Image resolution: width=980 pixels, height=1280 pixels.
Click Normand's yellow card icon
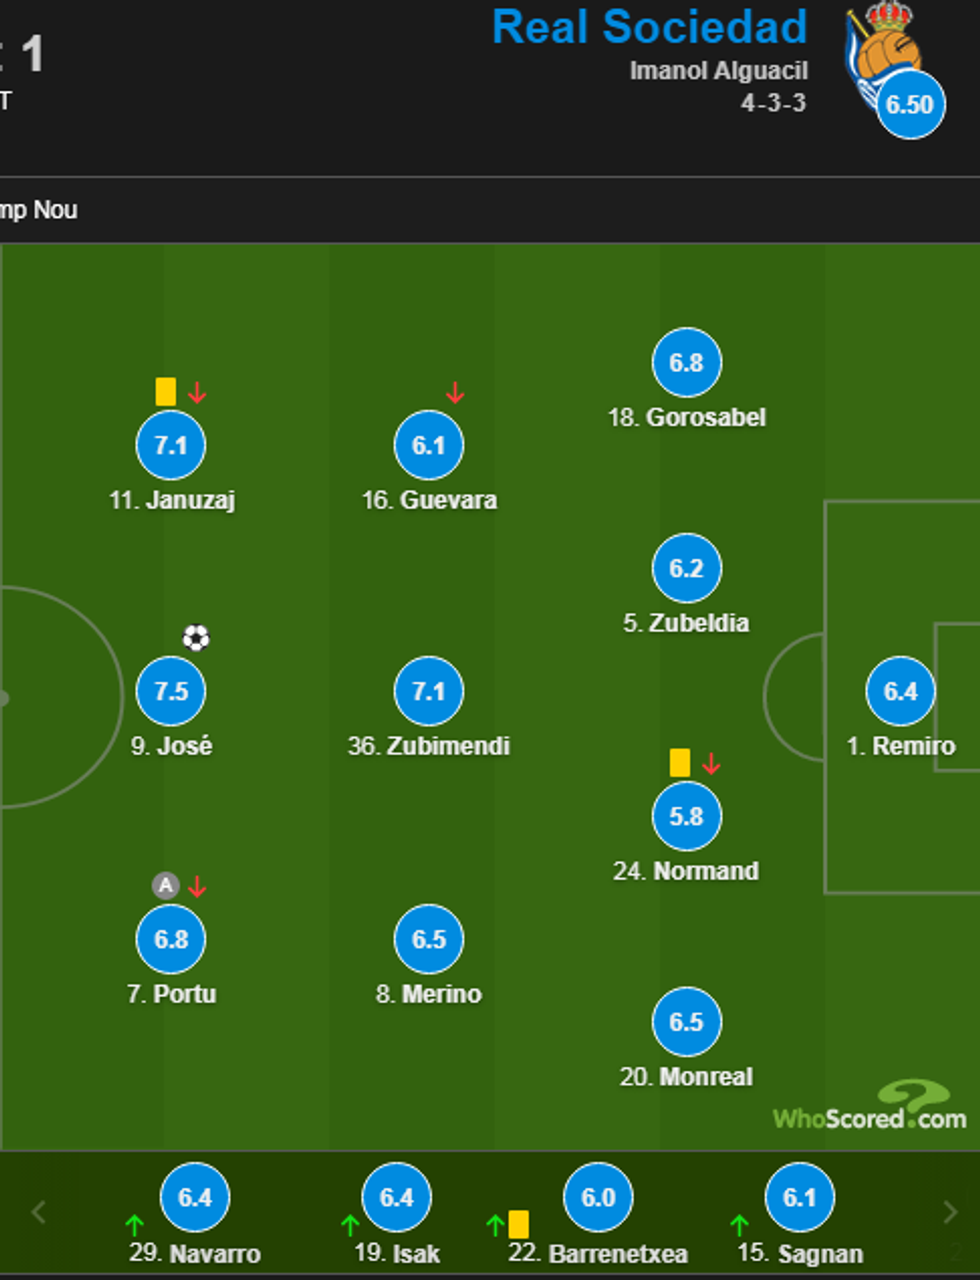[680, 763]
